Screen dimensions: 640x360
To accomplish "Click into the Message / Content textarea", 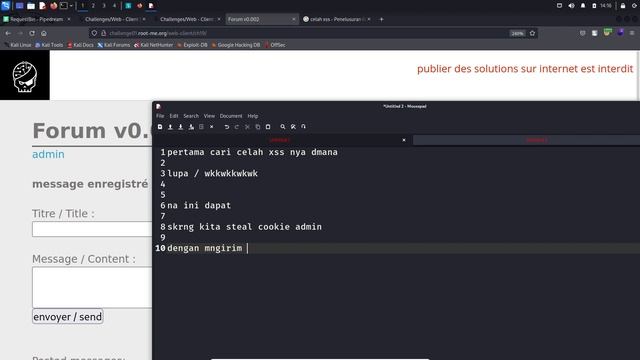I will pos(92,287).
